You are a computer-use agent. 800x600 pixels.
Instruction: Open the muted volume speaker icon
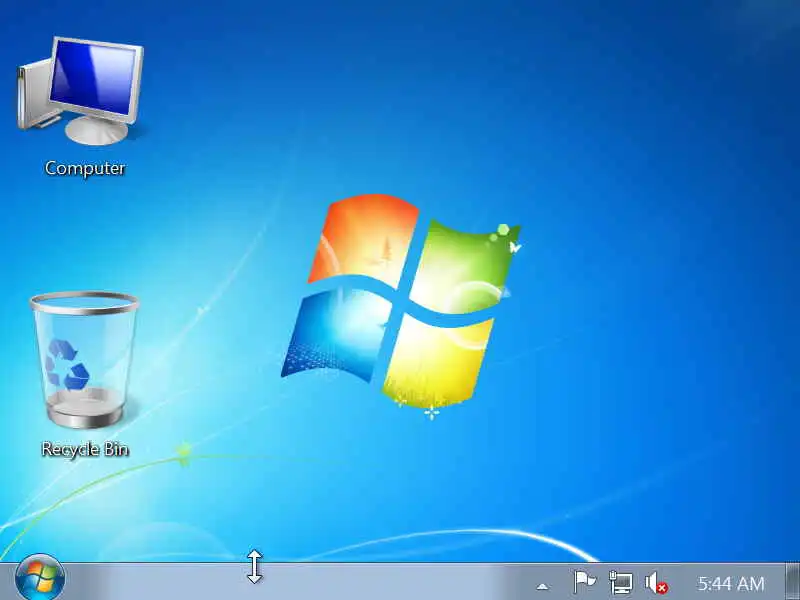pyautogui.click(x=656, y=583)
